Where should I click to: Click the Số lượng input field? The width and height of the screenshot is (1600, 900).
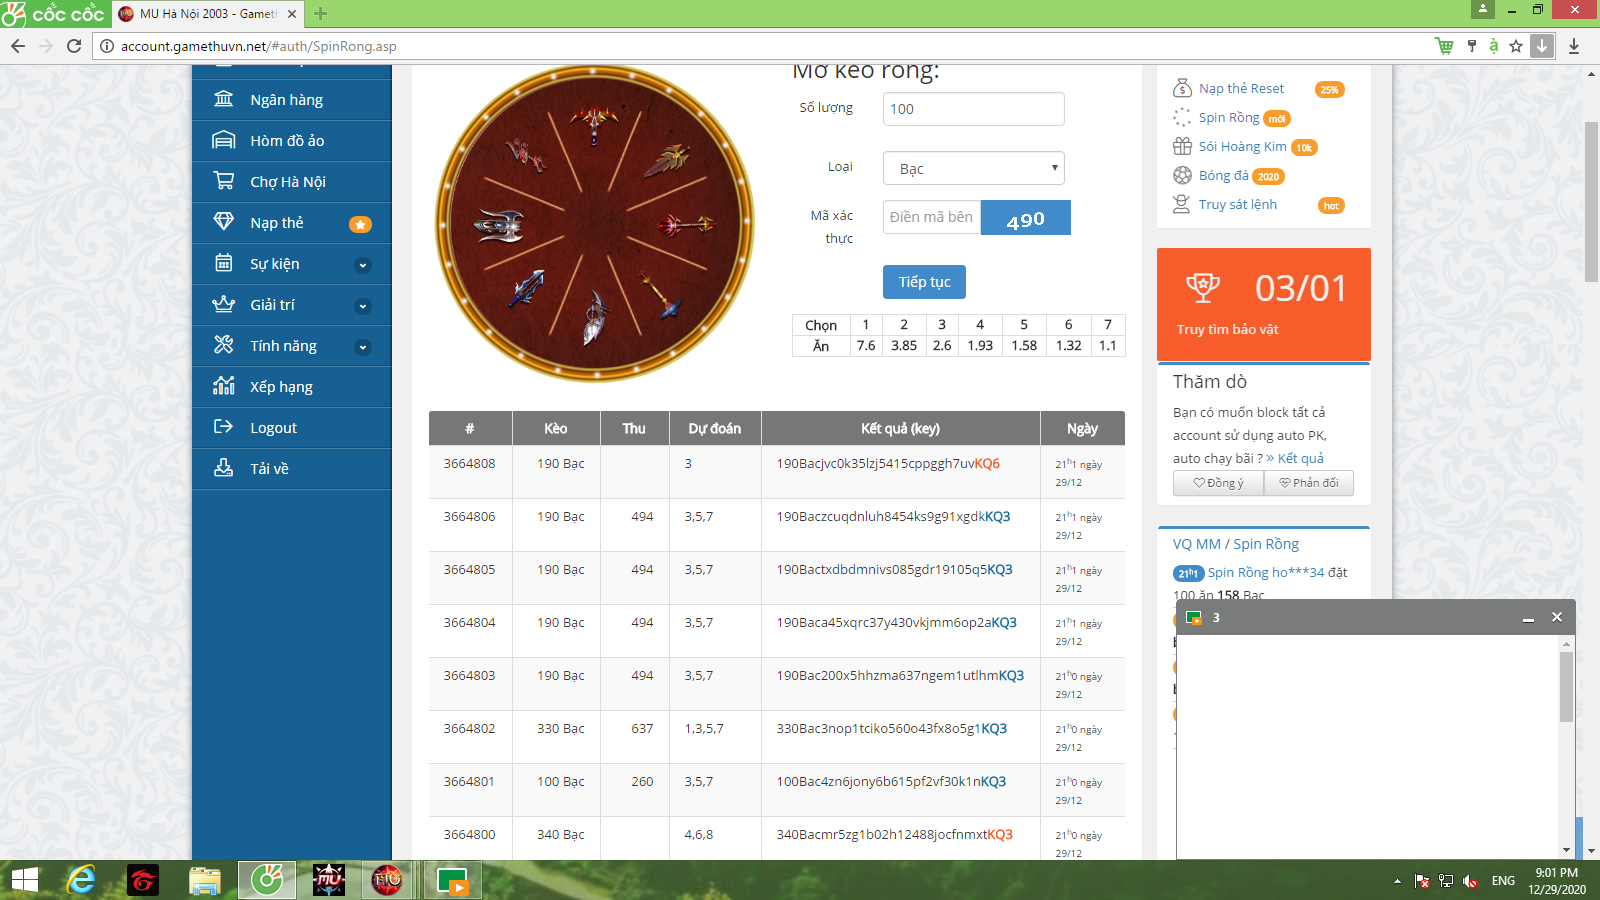pos(973,109)
